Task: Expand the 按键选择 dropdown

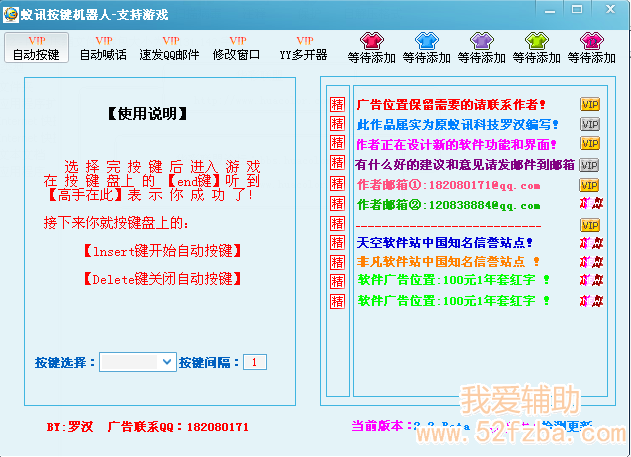Action: 167,362
